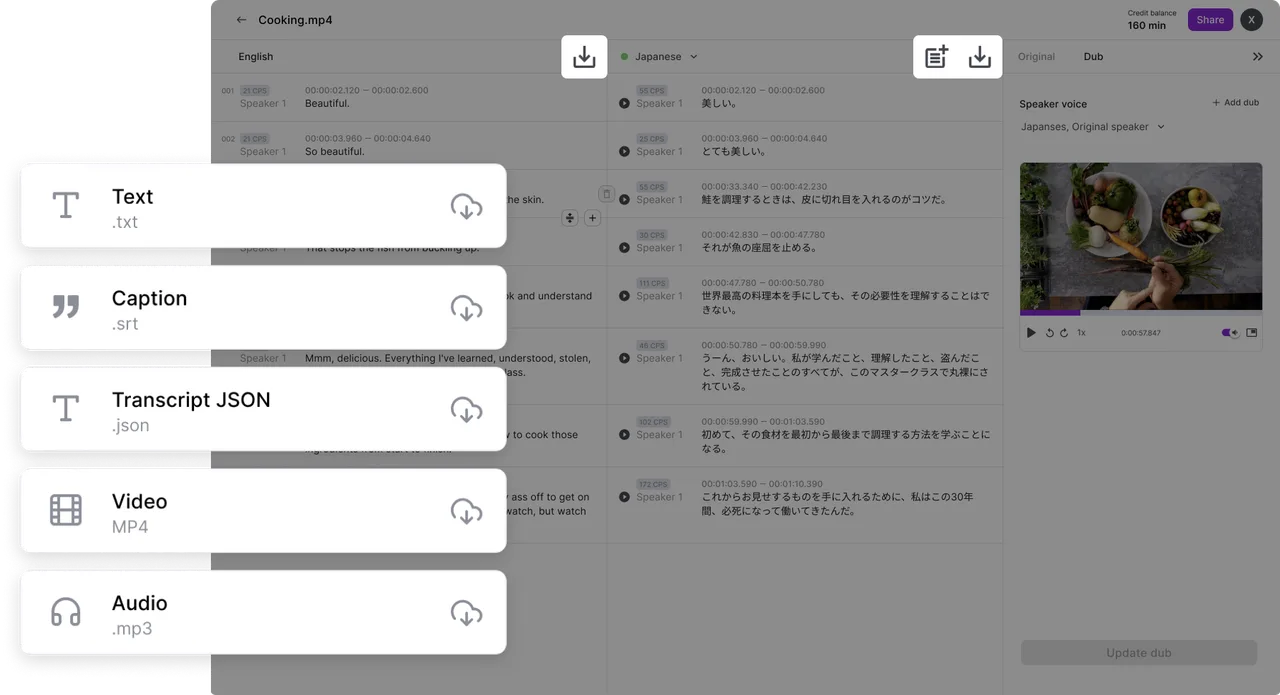Download the Caption .srt file
1280x695 pixels.
click(466, 308)
